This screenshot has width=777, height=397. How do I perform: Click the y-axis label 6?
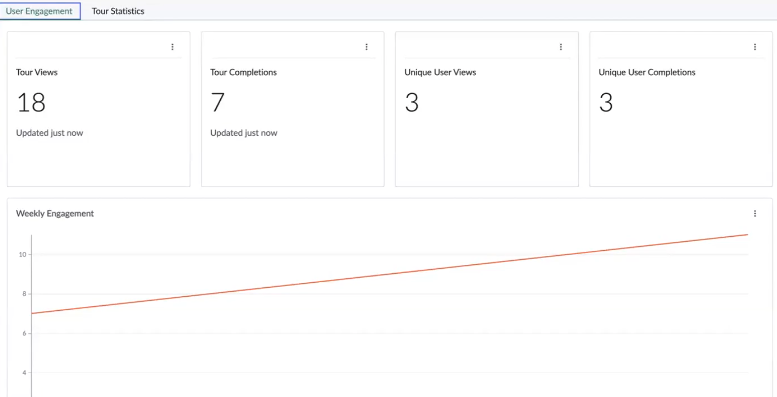tap(24, 334)
